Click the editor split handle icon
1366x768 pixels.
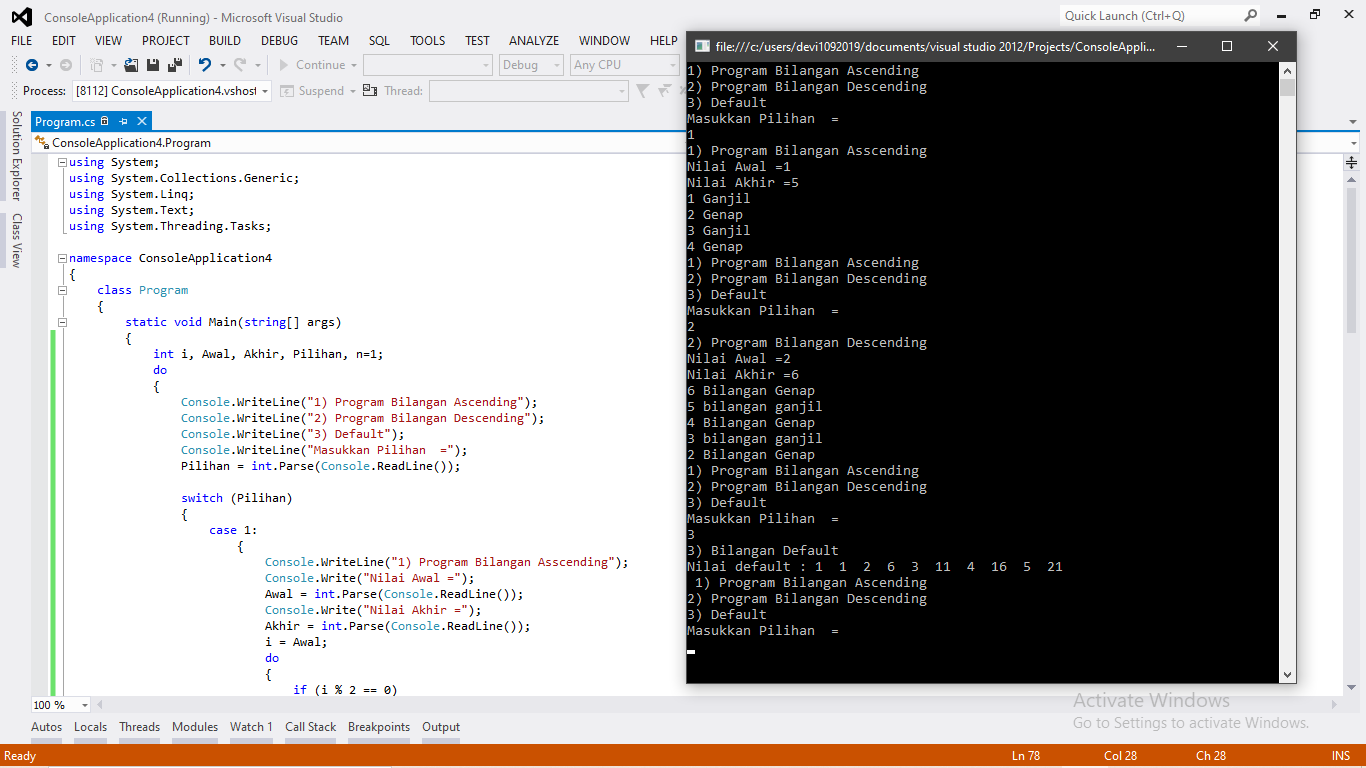point(1352,162)
